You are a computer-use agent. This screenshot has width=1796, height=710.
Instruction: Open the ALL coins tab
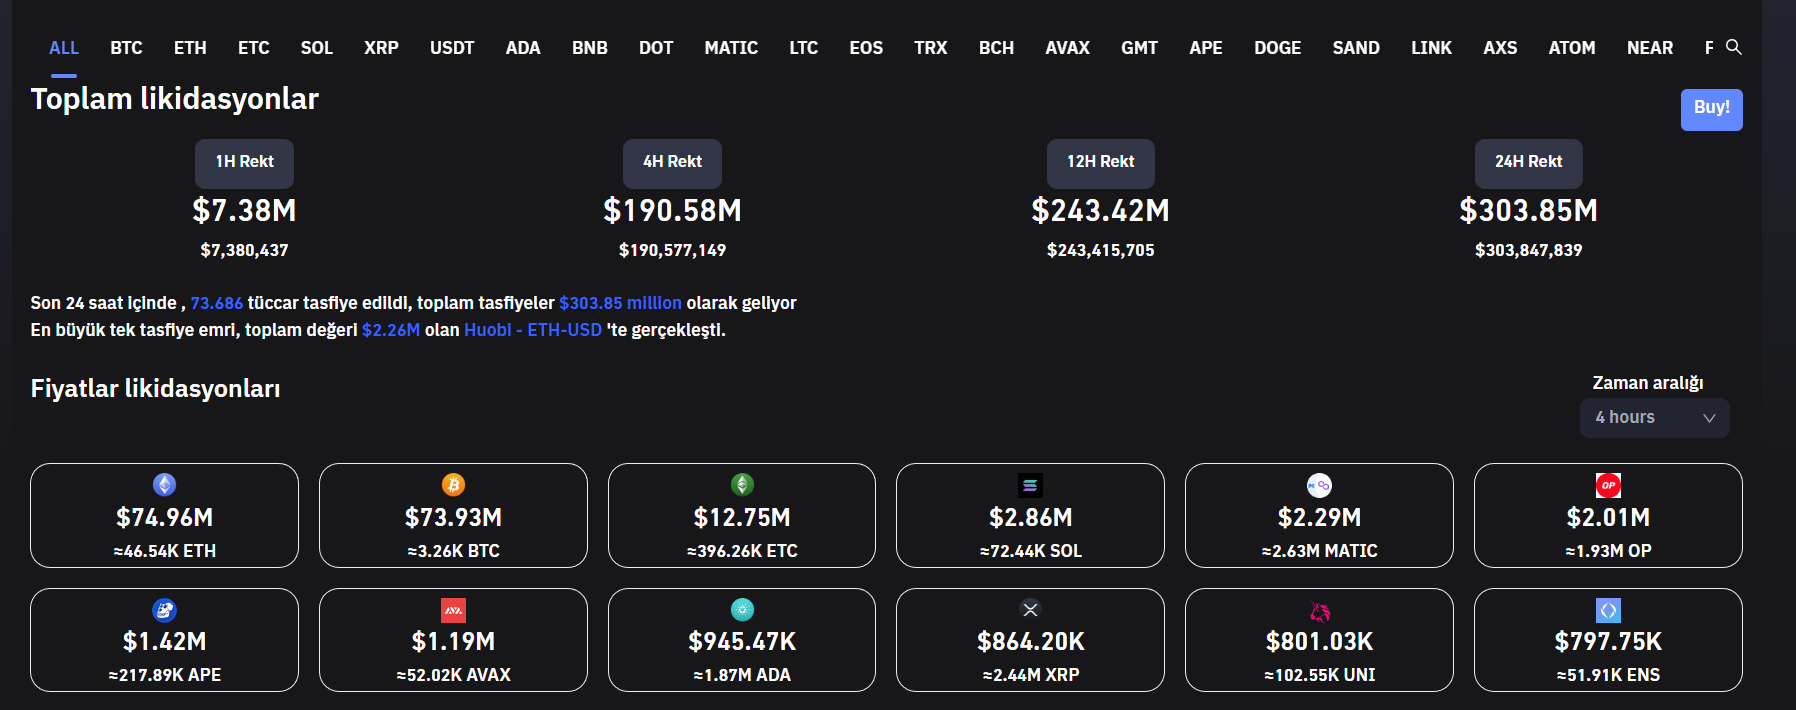pyautogui.click(x=64, y=48)
